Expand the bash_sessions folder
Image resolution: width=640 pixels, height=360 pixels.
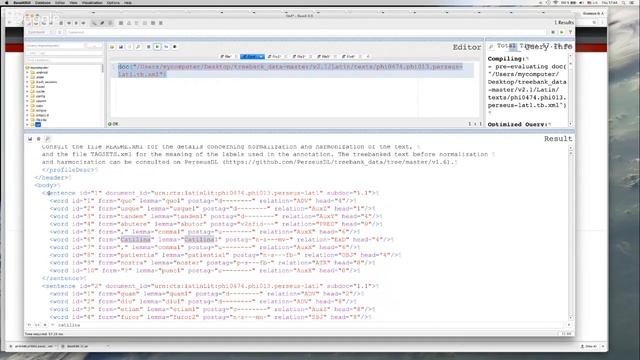28,82
